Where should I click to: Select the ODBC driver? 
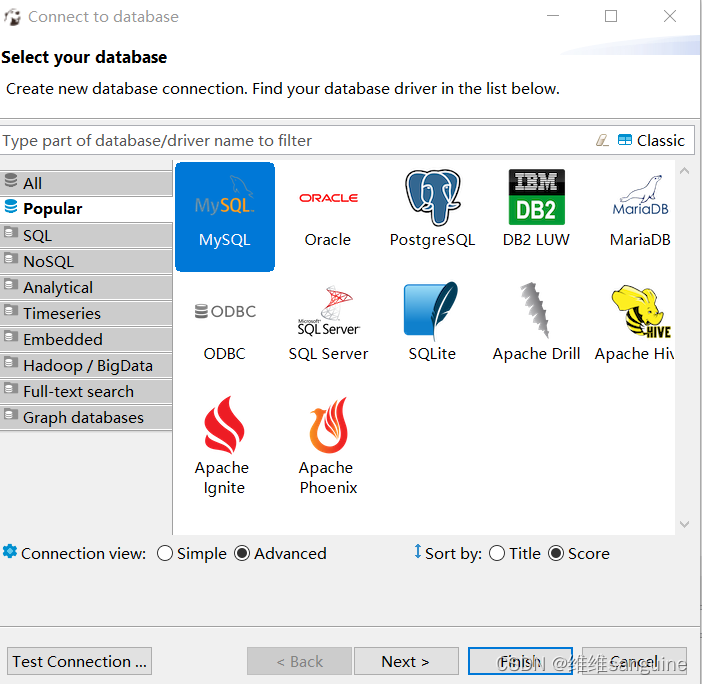225,330
